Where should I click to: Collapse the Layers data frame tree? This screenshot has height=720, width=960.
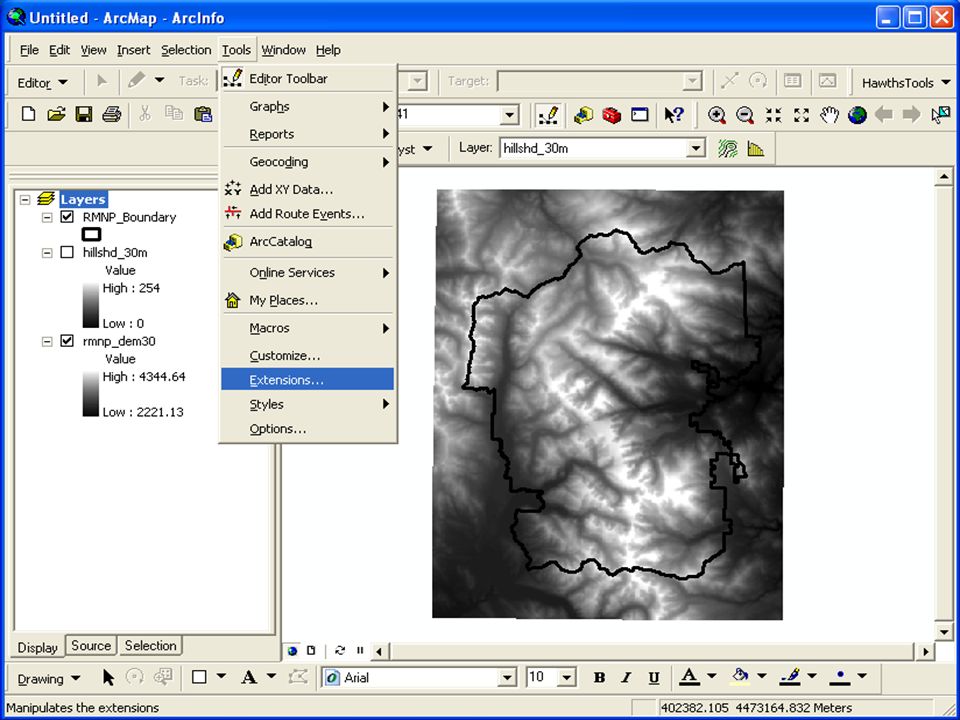(x=25, y=200)
